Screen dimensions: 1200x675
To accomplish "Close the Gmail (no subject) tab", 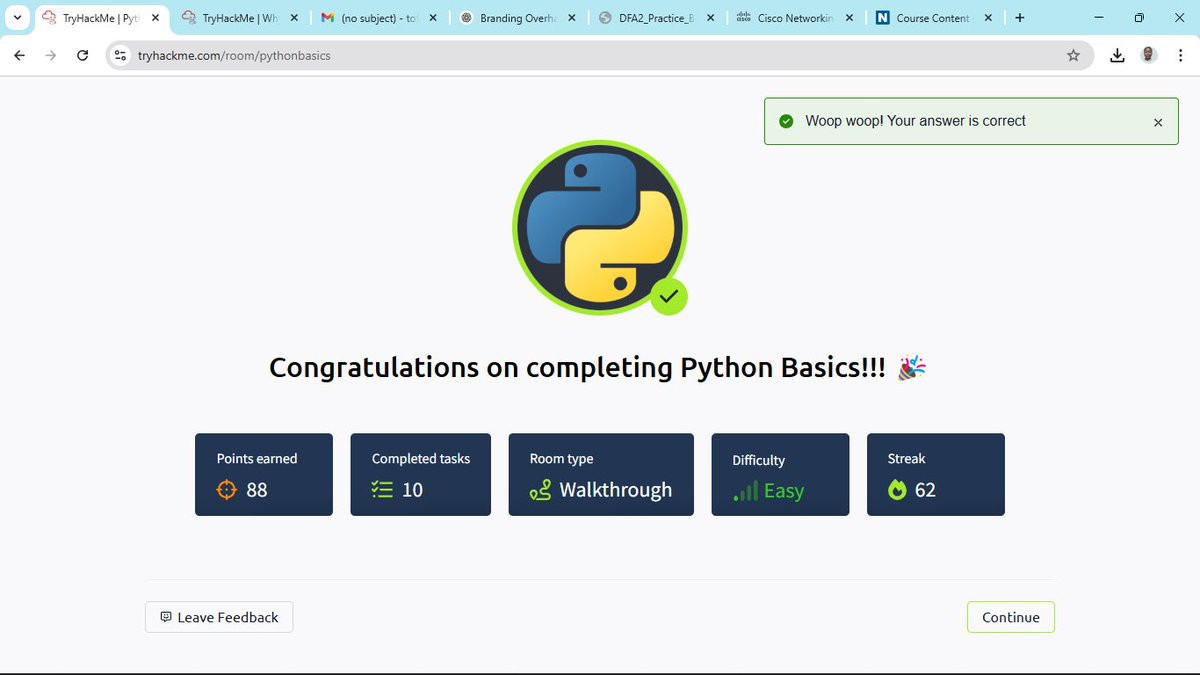I will coord(433,18).
